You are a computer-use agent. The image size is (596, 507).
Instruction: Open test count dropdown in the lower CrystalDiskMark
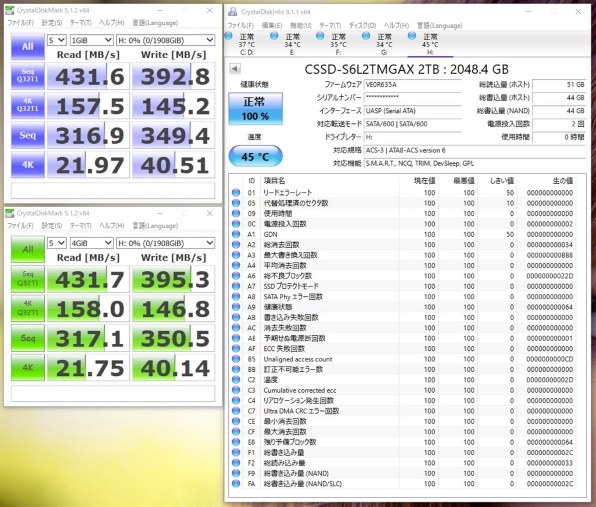57,243
